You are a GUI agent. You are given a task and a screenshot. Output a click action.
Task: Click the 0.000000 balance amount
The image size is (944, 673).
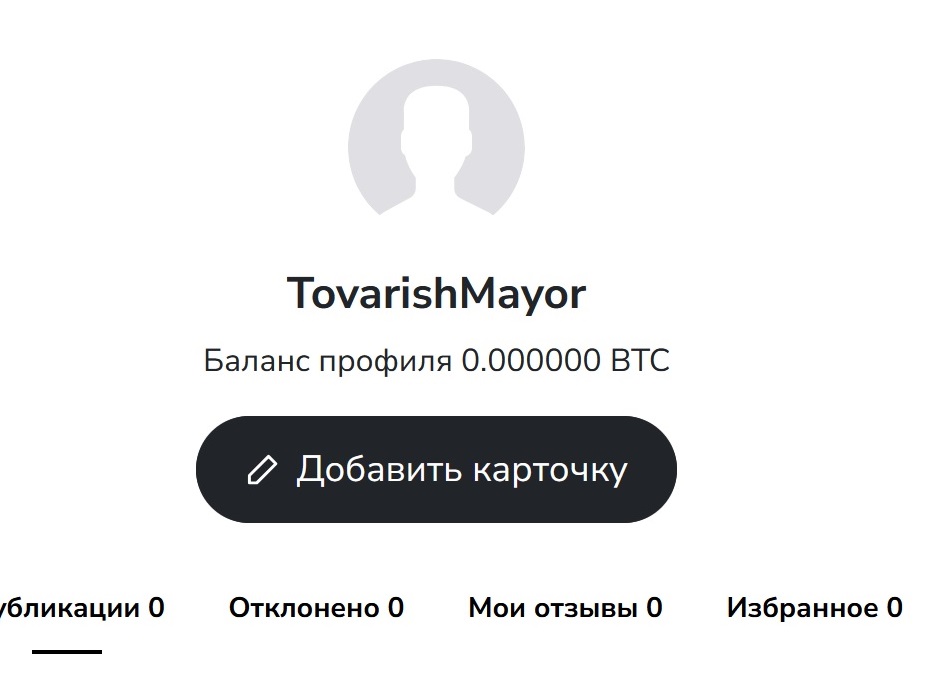click(530, 360)
